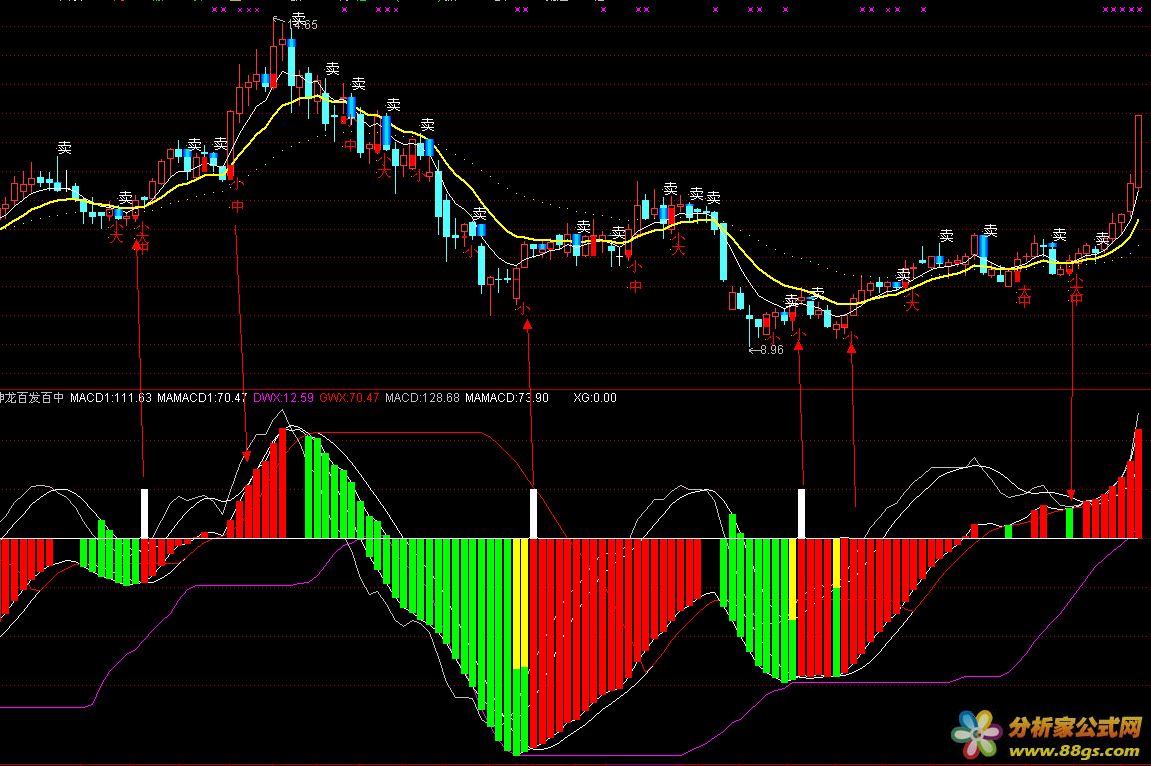Screen dimensions: 1151x766
Task: Click the MAMACD:73.90 value label
Action: click(x=506, y=398)
